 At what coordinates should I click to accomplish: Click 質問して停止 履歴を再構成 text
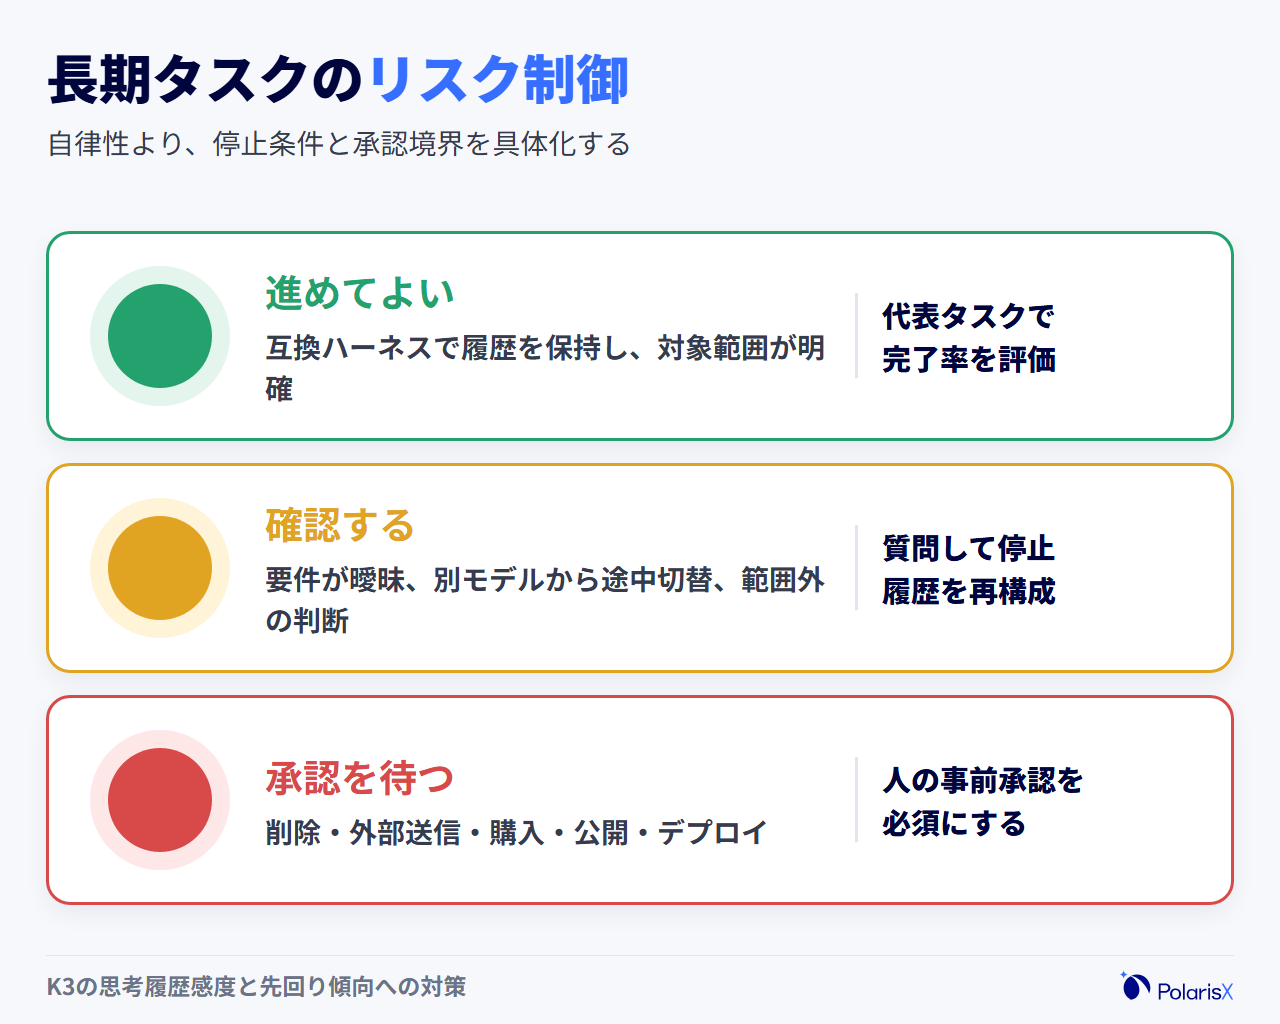(x=969, y=569)
